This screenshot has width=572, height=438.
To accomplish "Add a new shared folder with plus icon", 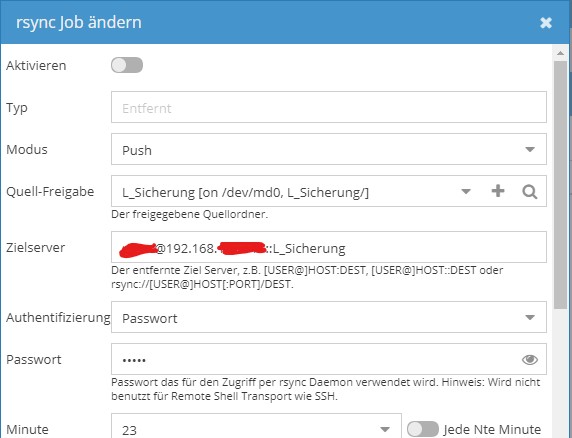I will (x=498, y=191).
